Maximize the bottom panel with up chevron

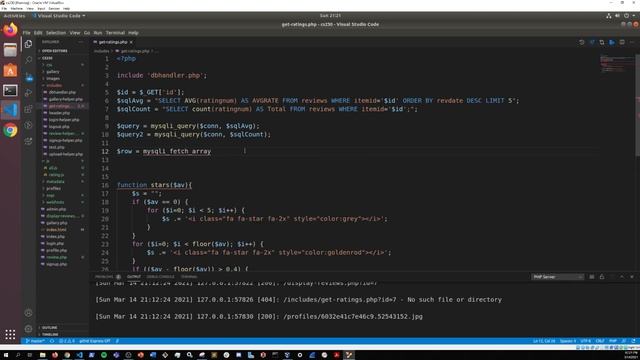pyautogui.click(x=622, y=277)
